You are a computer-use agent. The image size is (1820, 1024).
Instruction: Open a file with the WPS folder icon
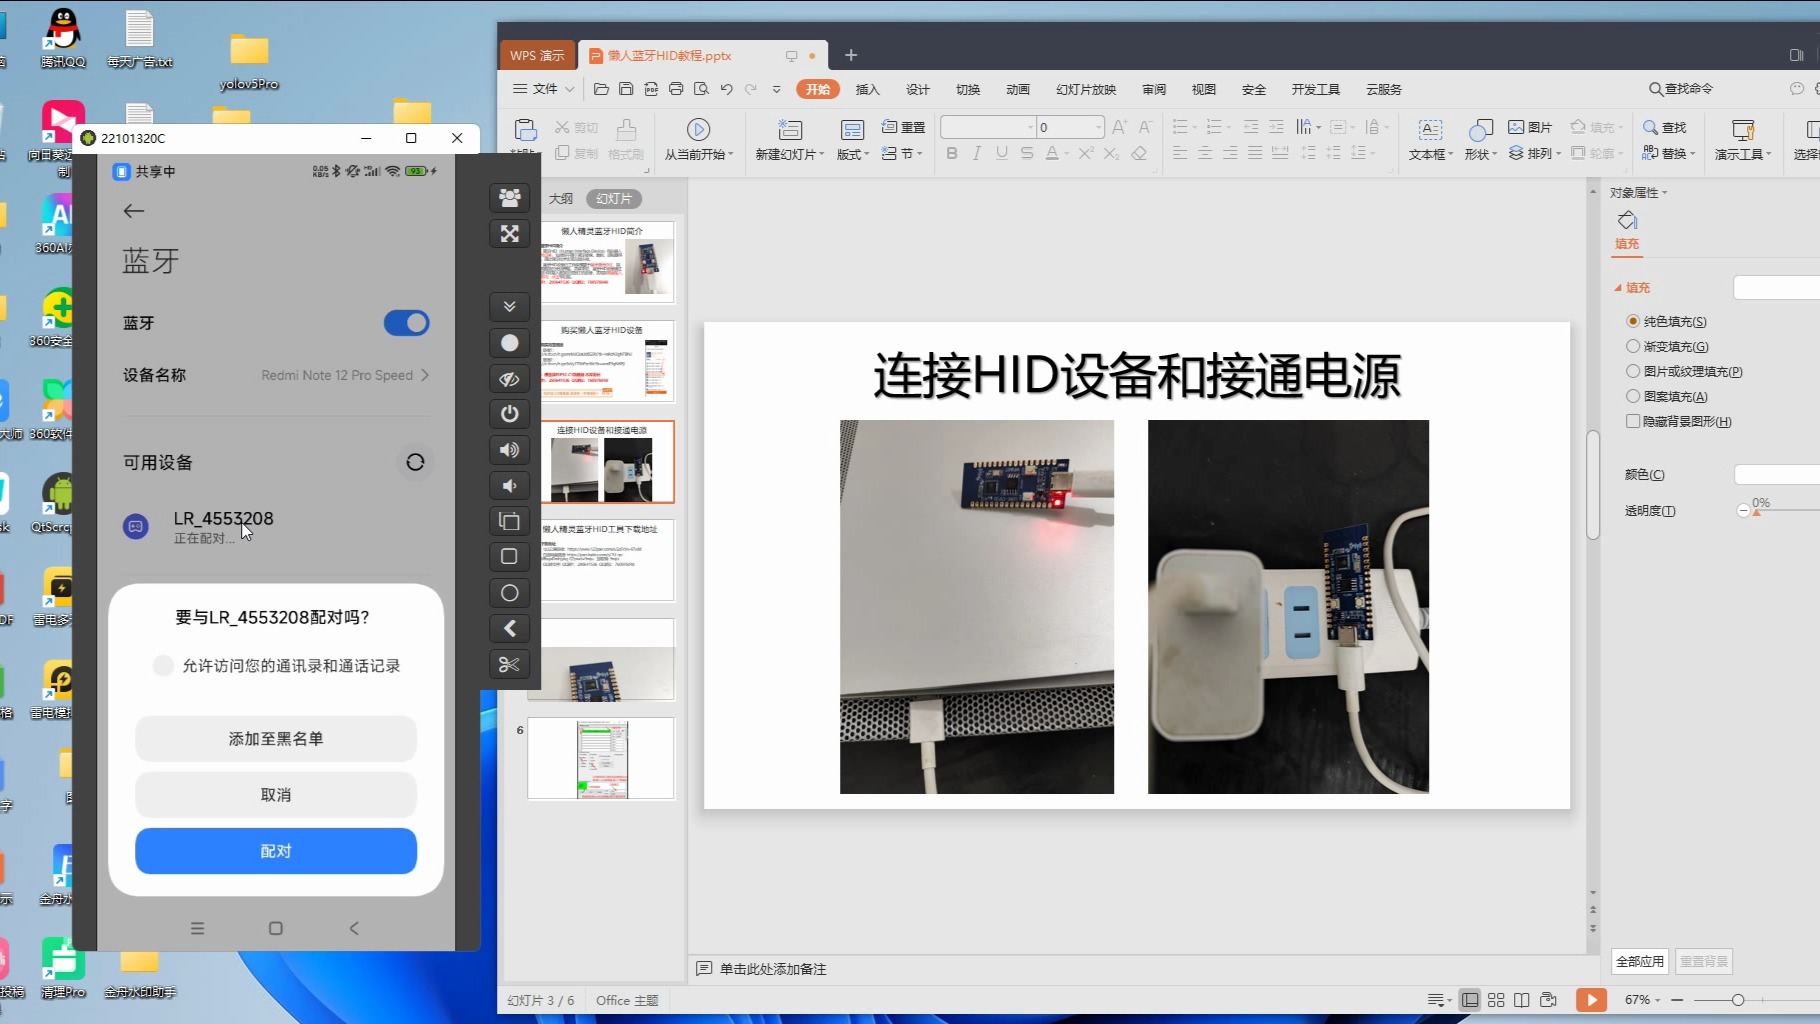601,89
